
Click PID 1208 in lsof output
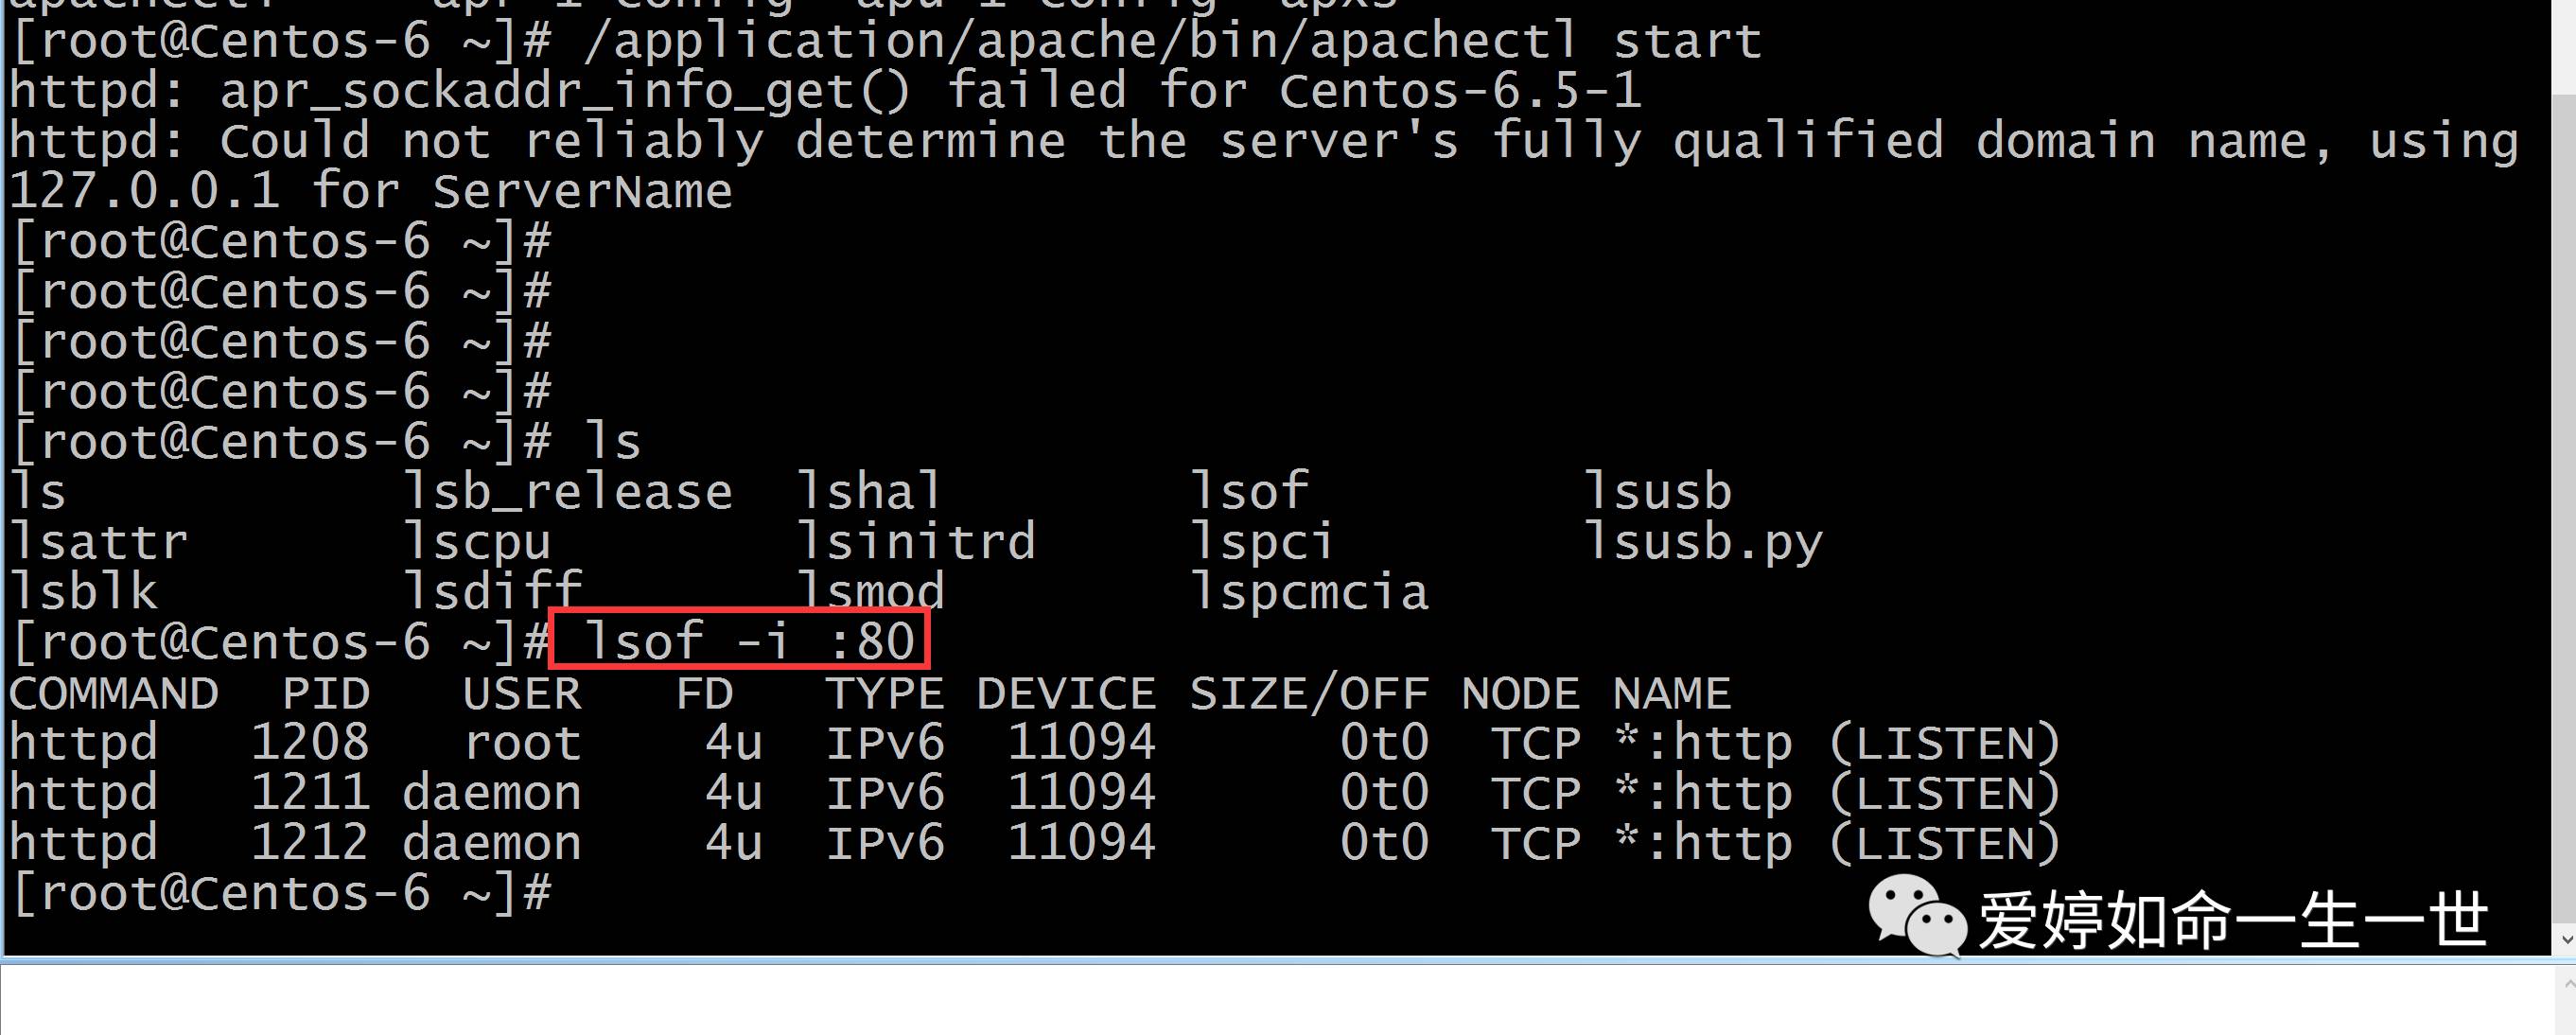click(310, 743)
